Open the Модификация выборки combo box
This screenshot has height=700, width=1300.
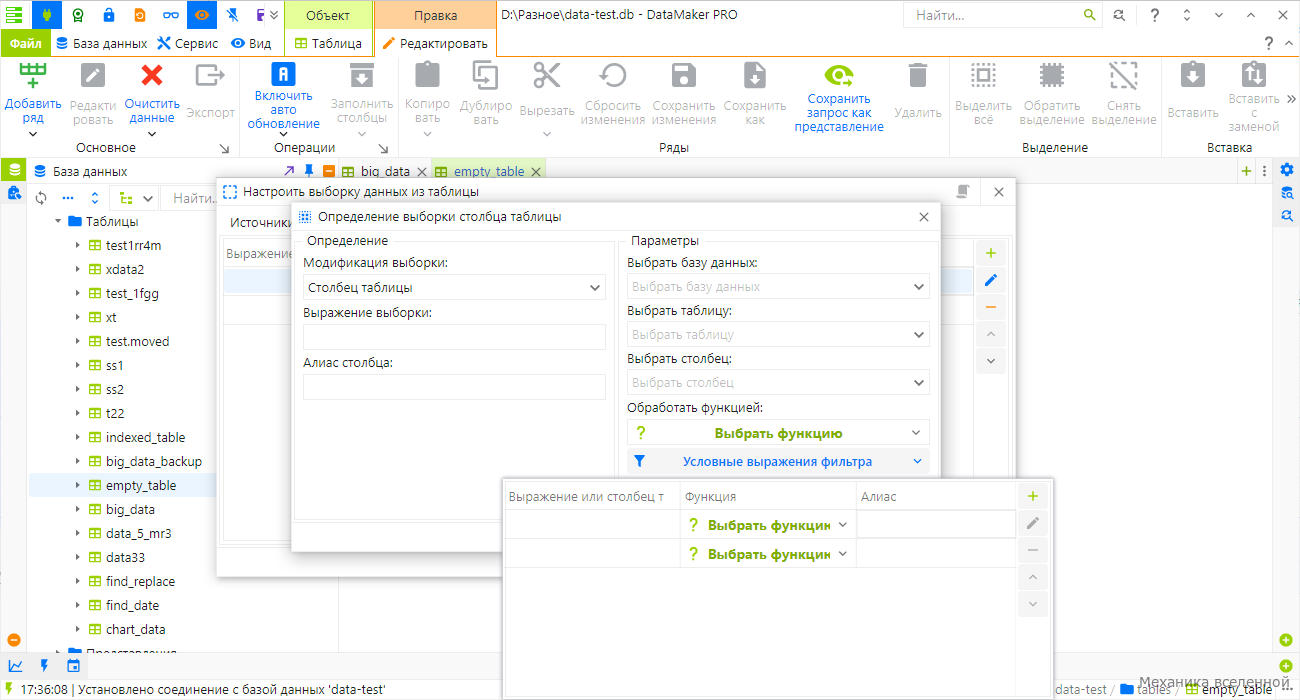coord(454,287)
